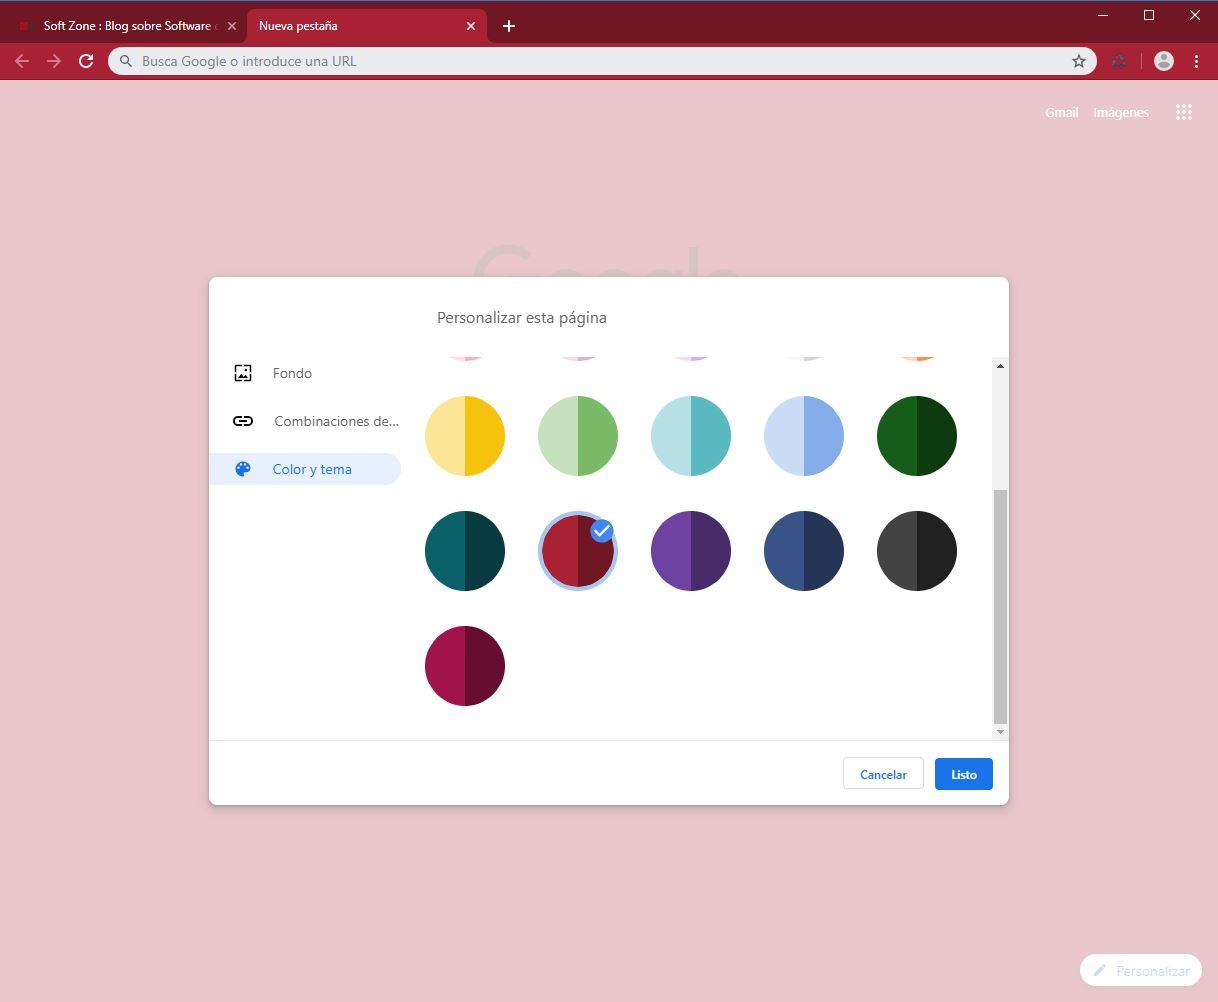Click the palette icon for Color y tema
The width and height of the screenshot is (1218, 1002).
pyautogui.click(x=243, y=469)
